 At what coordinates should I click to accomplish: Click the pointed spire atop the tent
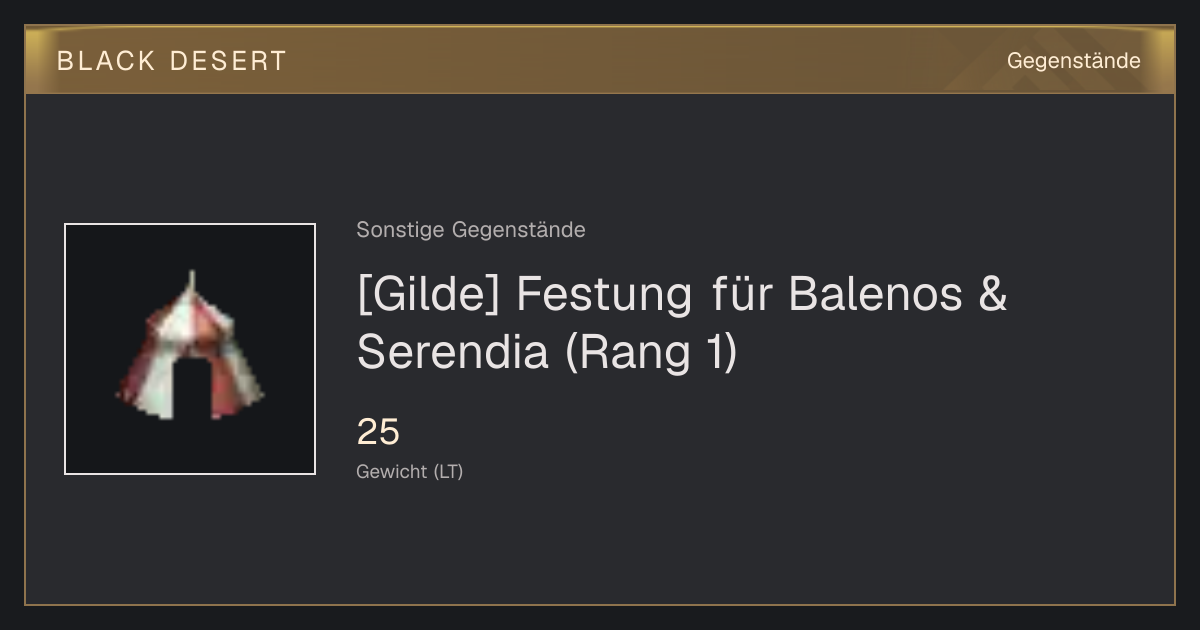(191, 280)
